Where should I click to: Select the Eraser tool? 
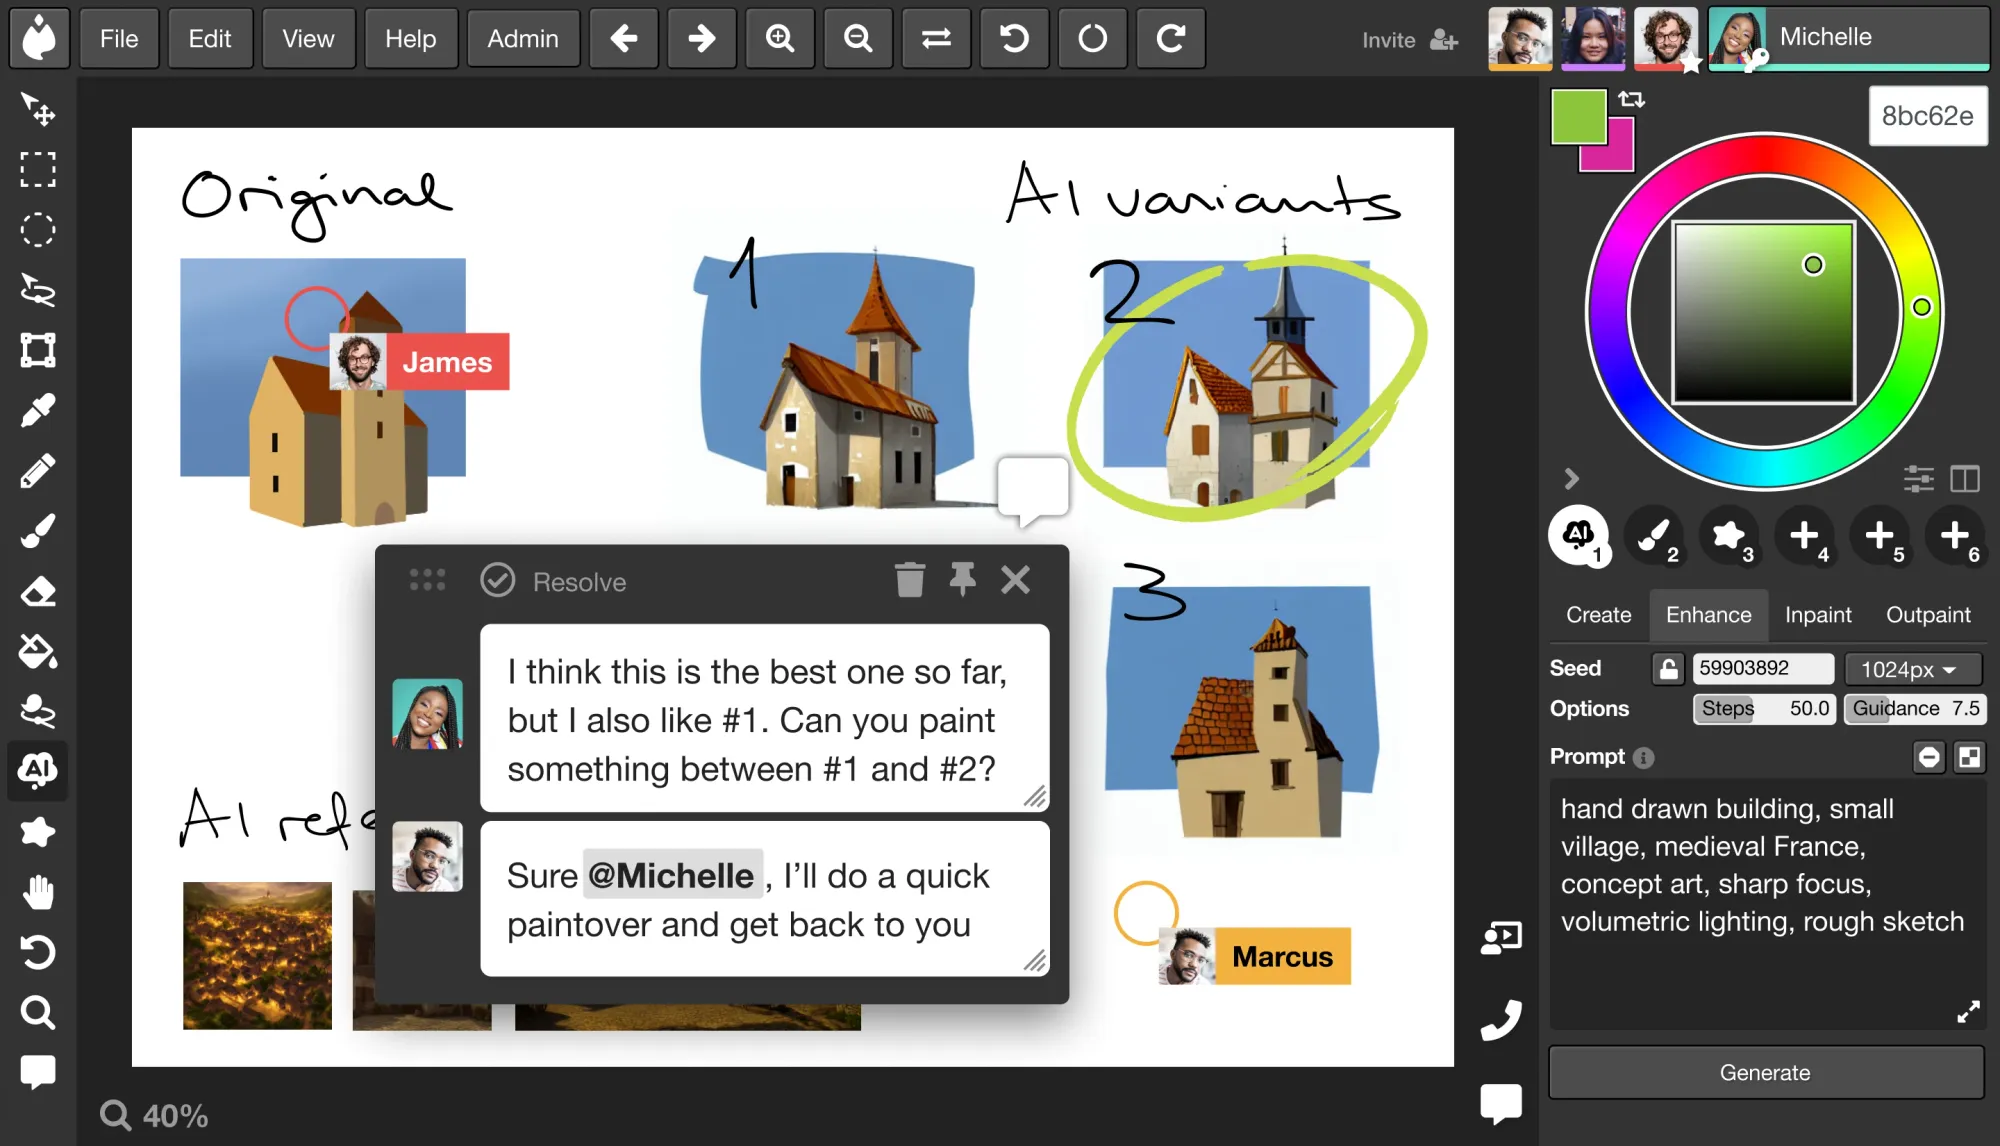click(38, 591)
